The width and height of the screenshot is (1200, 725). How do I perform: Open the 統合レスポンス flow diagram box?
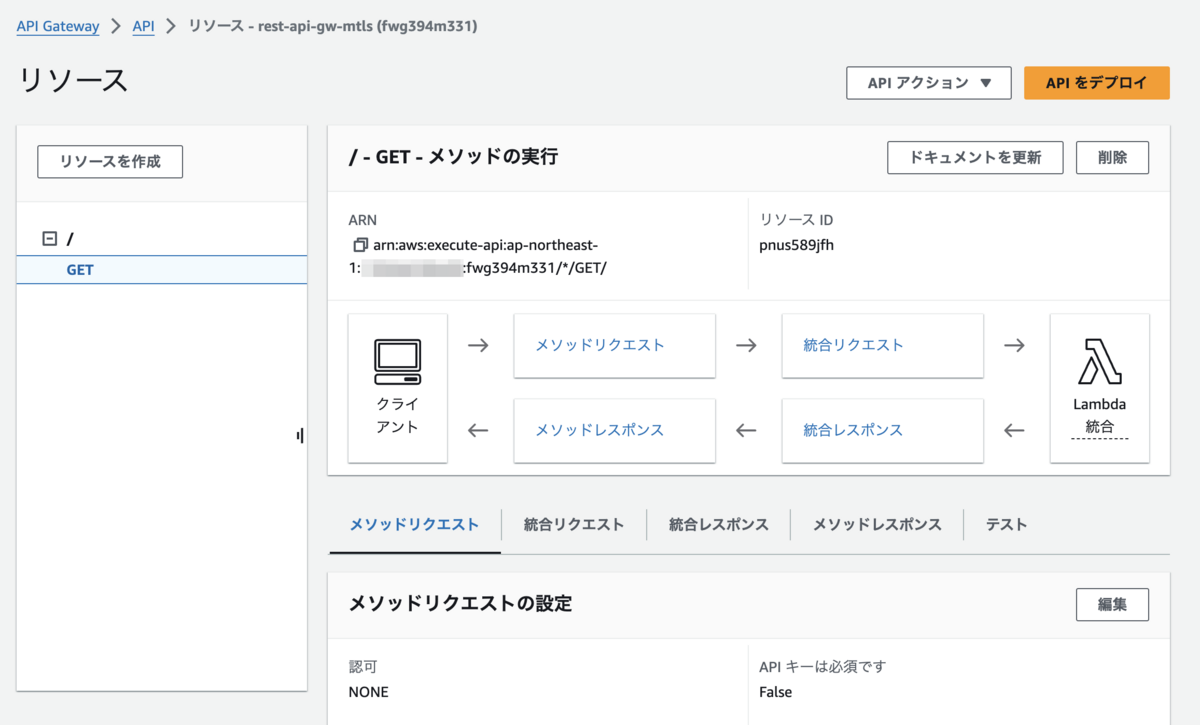click(883, 430)
